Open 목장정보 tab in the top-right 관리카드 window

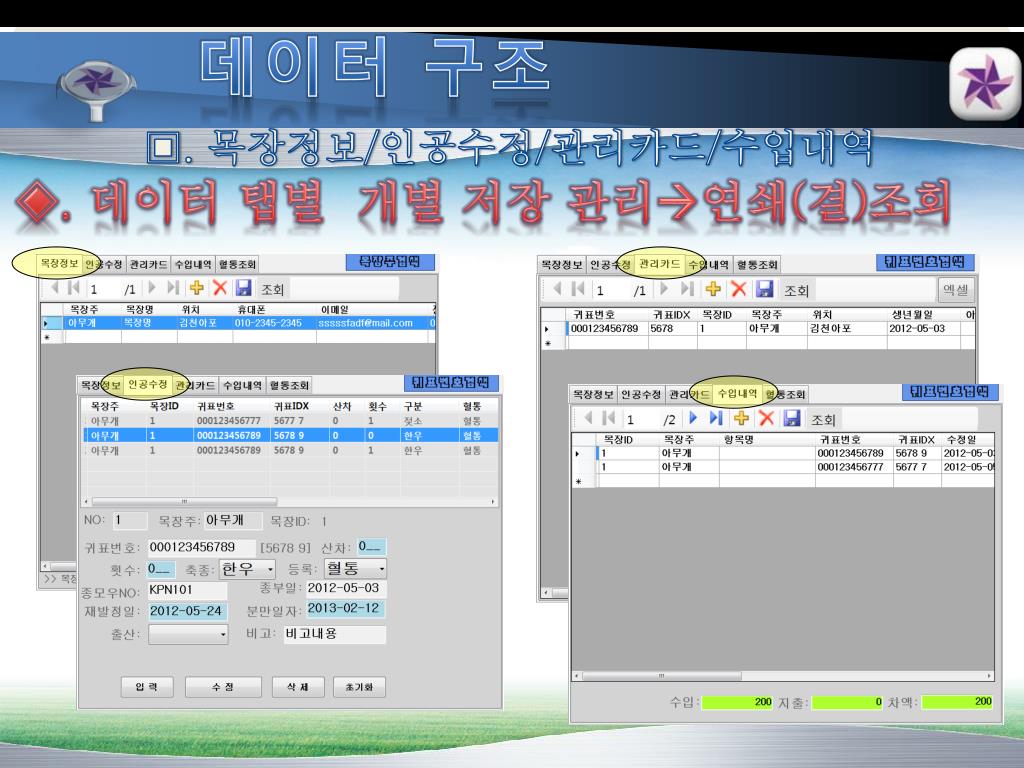point(562,264)
